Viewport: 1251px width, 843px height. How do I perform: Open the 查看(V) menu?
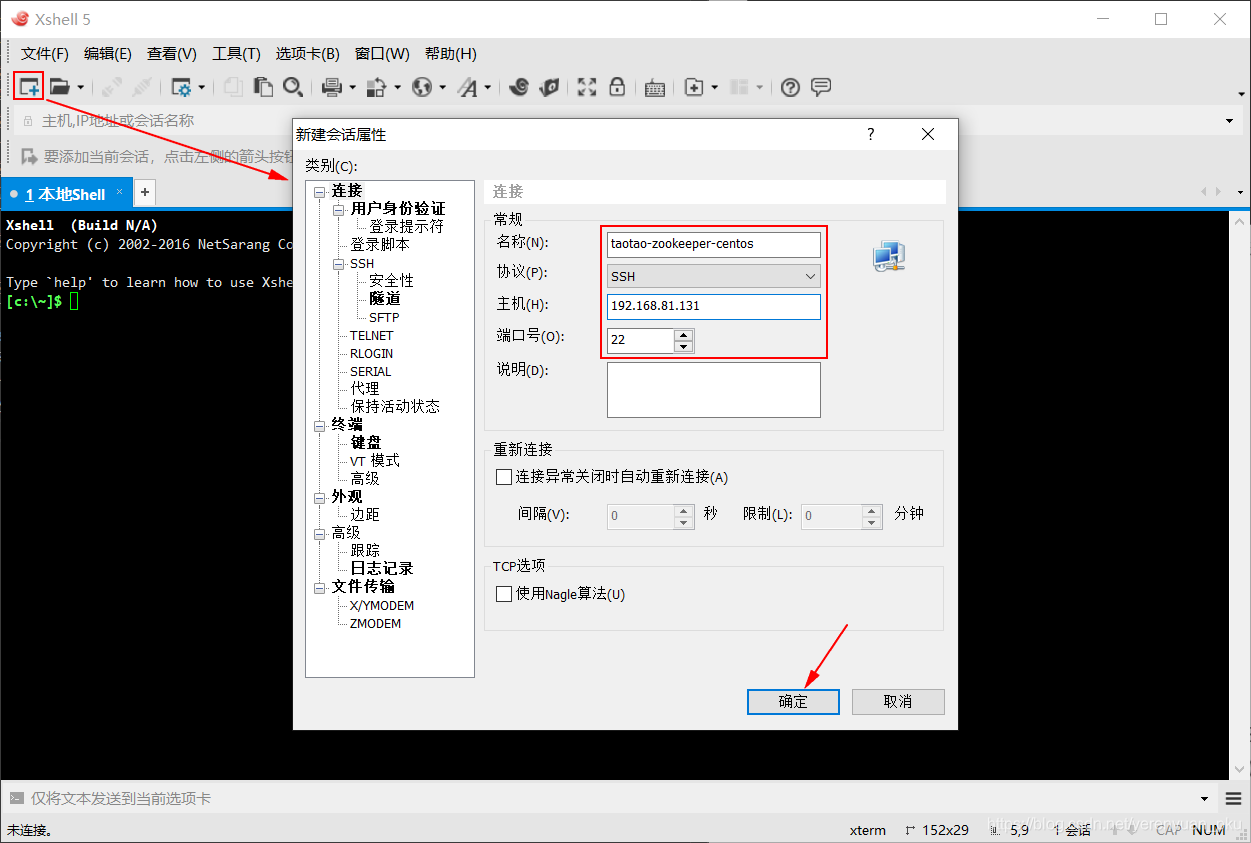tap(172, 54)
